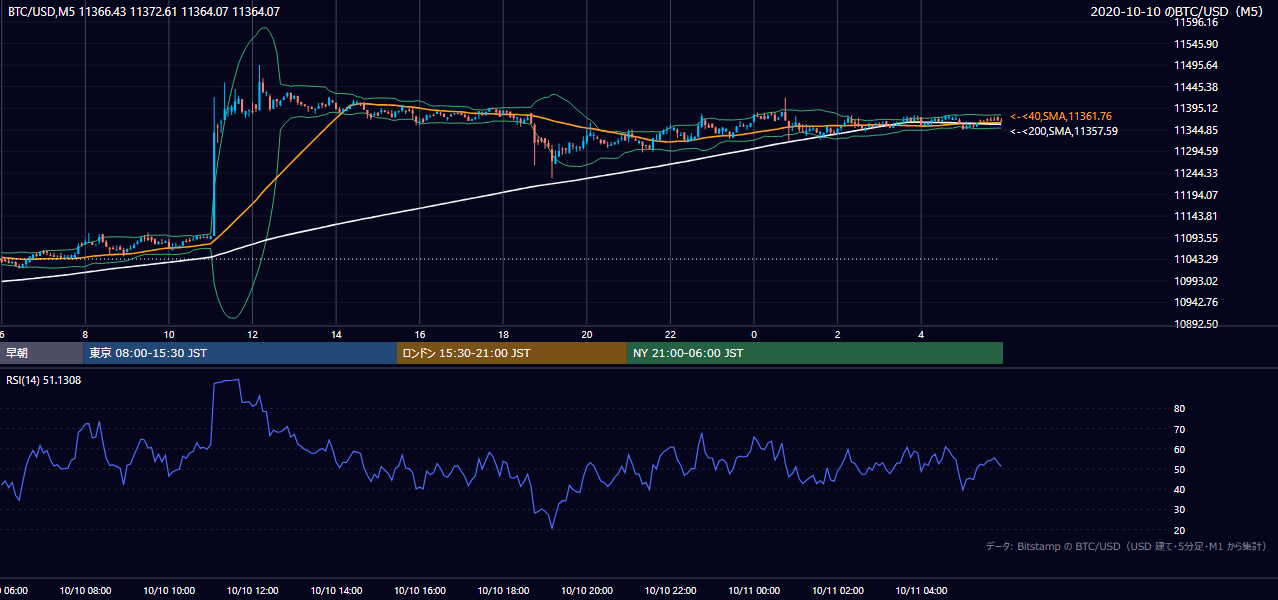Click the 10/10 22:00 date label
The height and width of the screenshot is (600, 1278).
tap(670, 591)
